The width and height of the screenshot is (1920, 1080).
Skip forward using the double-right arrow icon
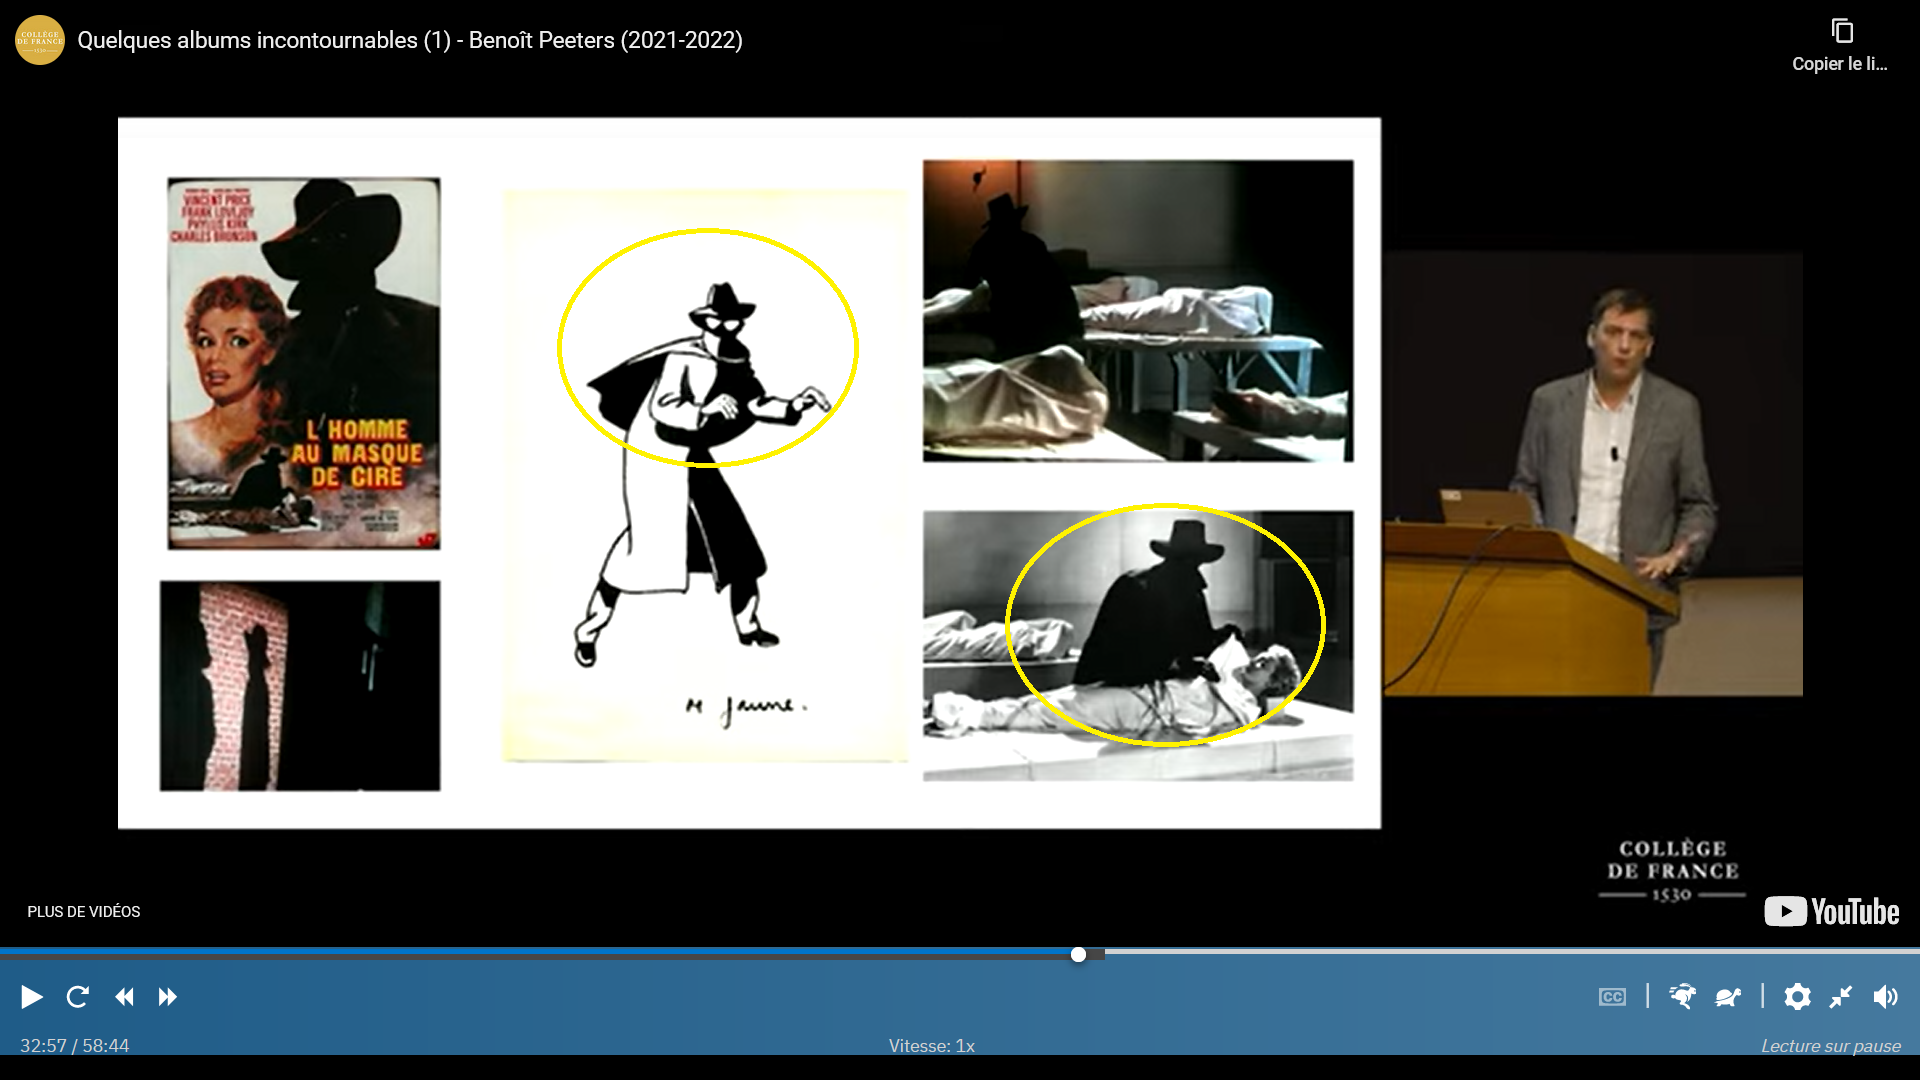tap(168, 997)
